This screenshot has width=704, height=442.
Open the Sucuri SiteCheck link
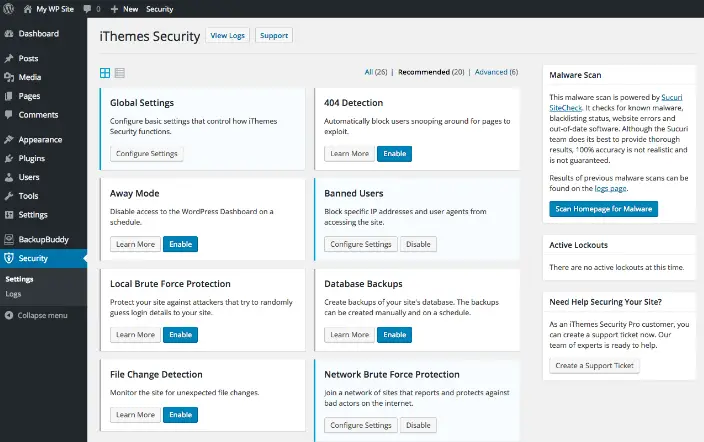[x=616, y=102]
